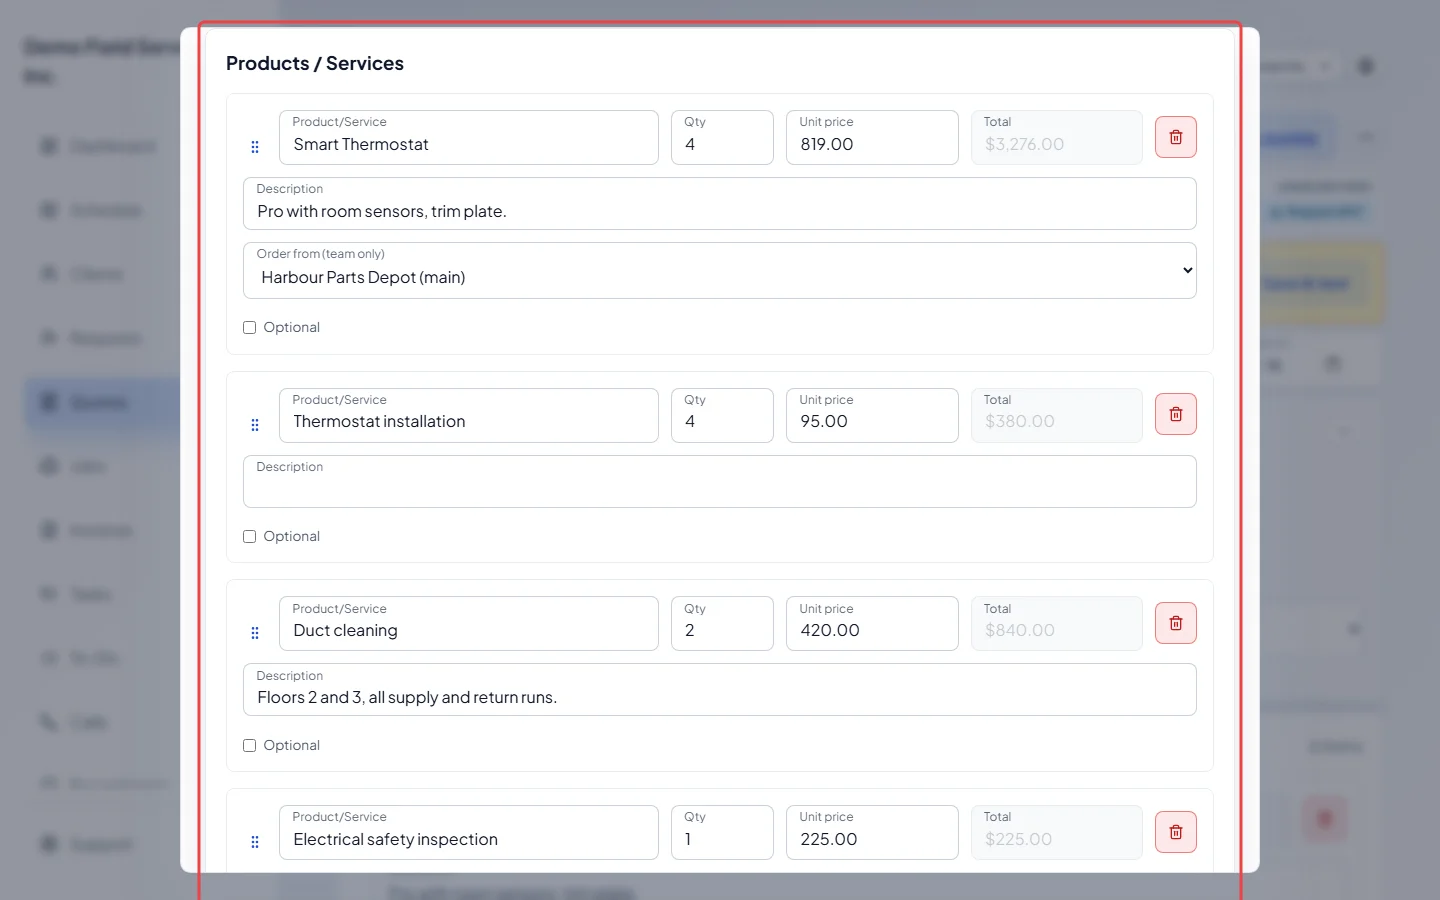Mark Smart Thermostat as Optional
This screenshot has width=1440, height=900.
pos(250,328)
